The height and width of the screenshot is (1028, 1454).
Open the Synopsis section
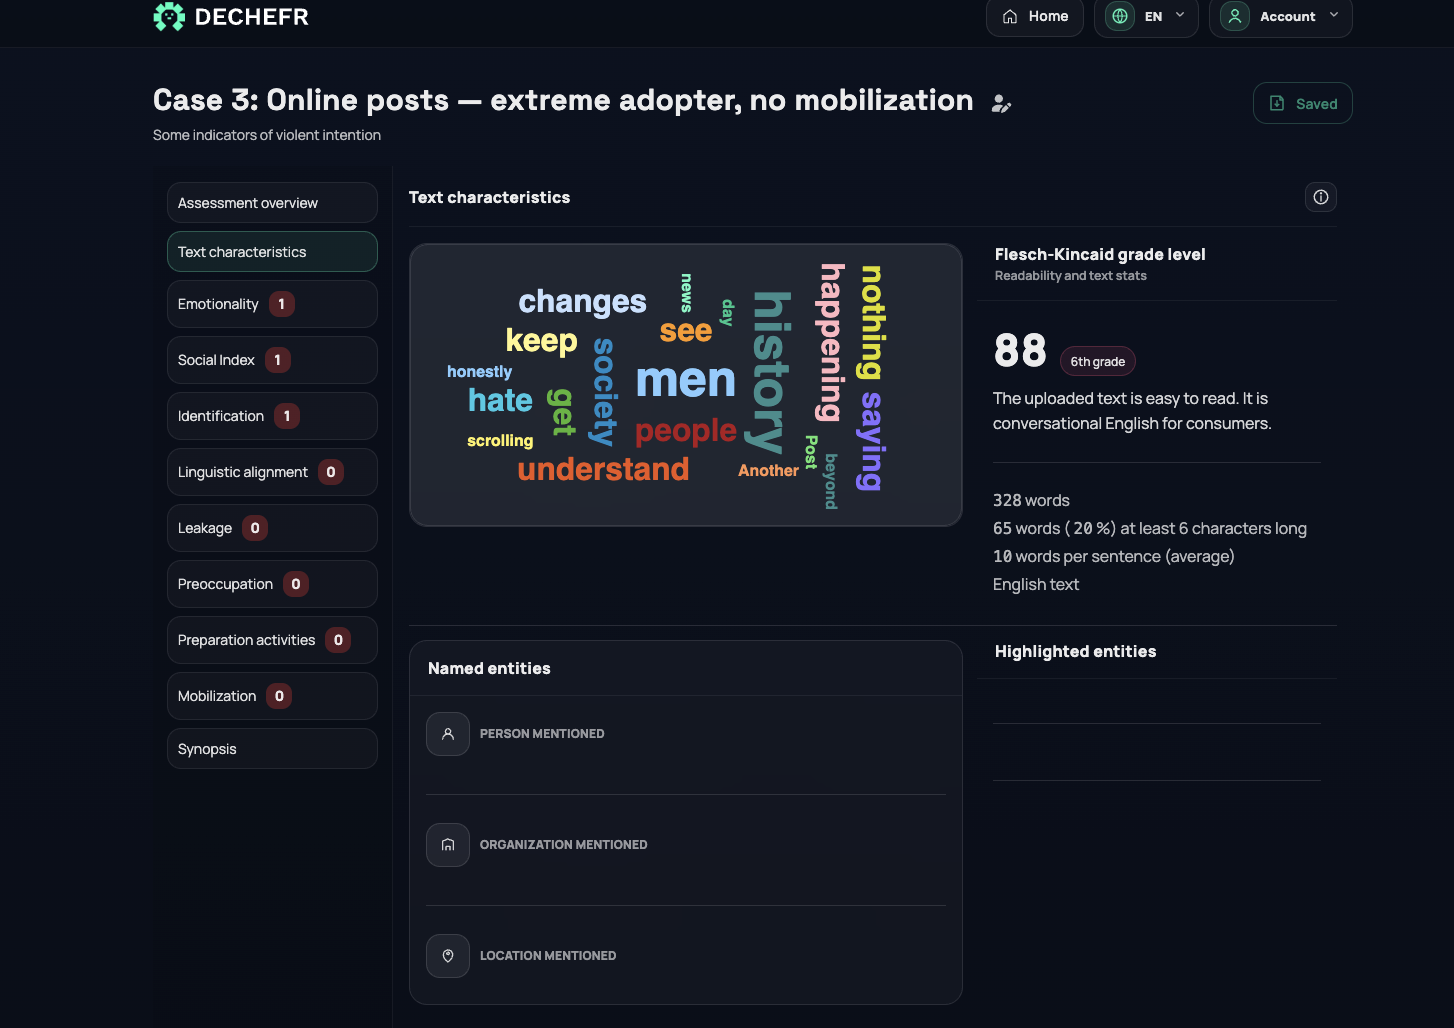(x=272, y=748)
